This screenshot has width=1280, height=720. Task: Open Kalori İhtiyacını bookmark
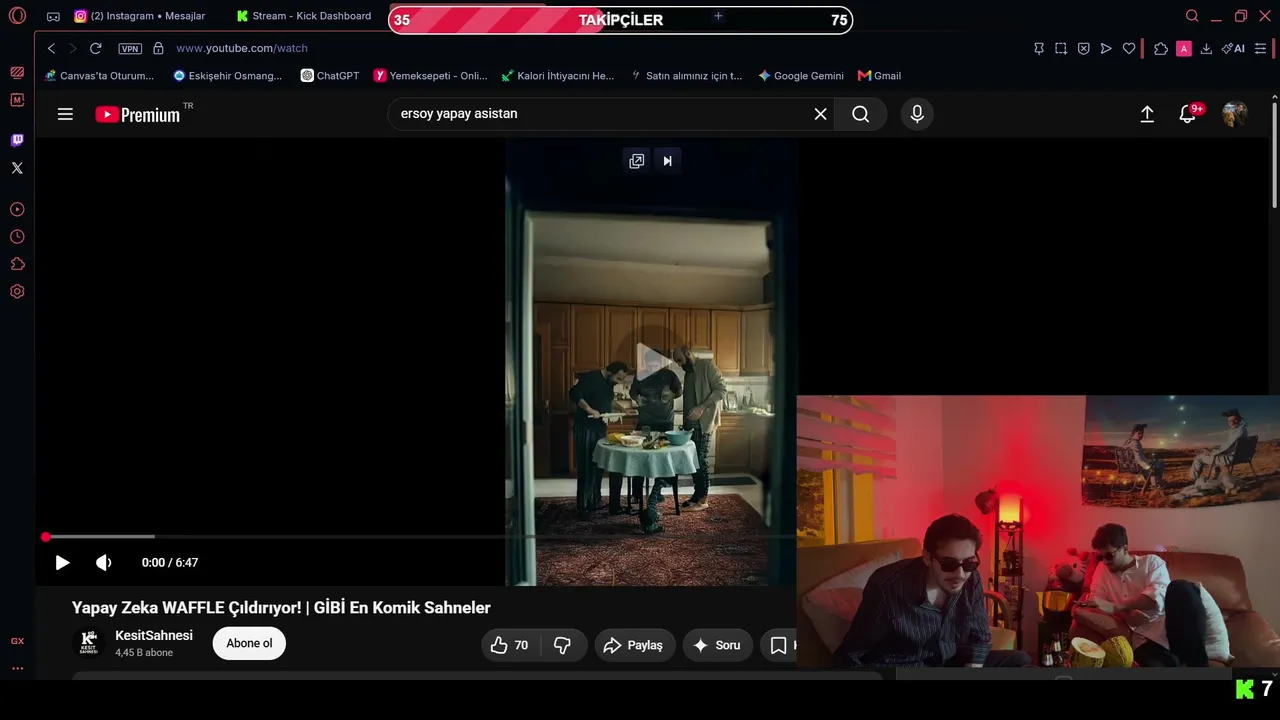pos(558,75)
